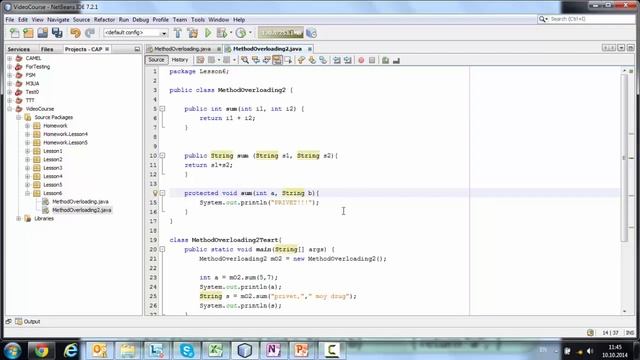Screen dimensions: 640x360
Task: Click the light bulb hint at line 14
Action: coord(155,193)
